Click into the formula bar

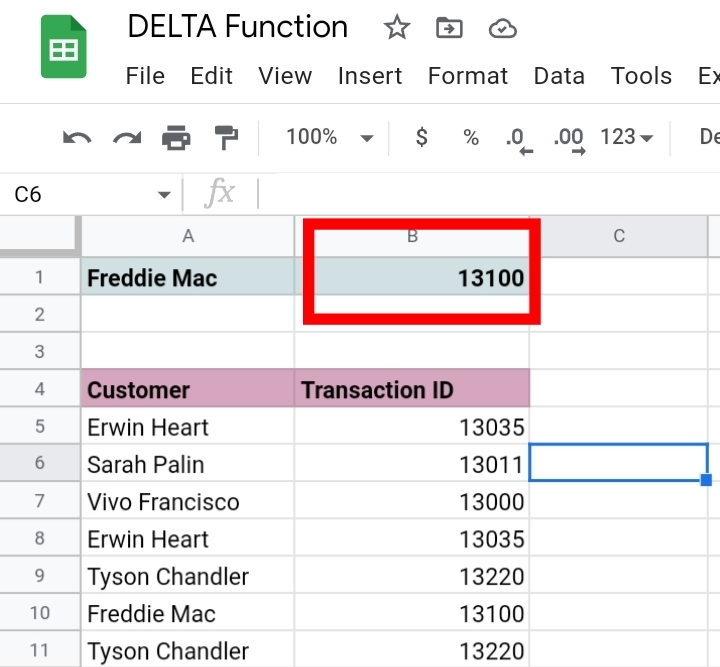pos(489,194)
